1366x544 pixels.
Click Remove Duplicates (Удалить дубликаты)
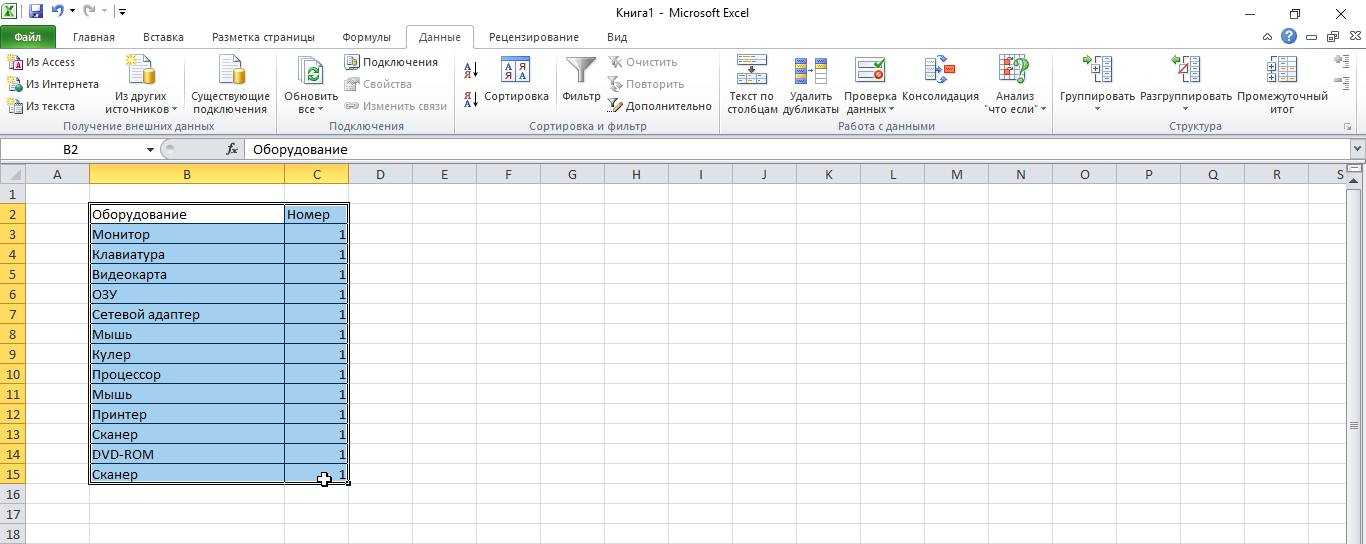810,85
